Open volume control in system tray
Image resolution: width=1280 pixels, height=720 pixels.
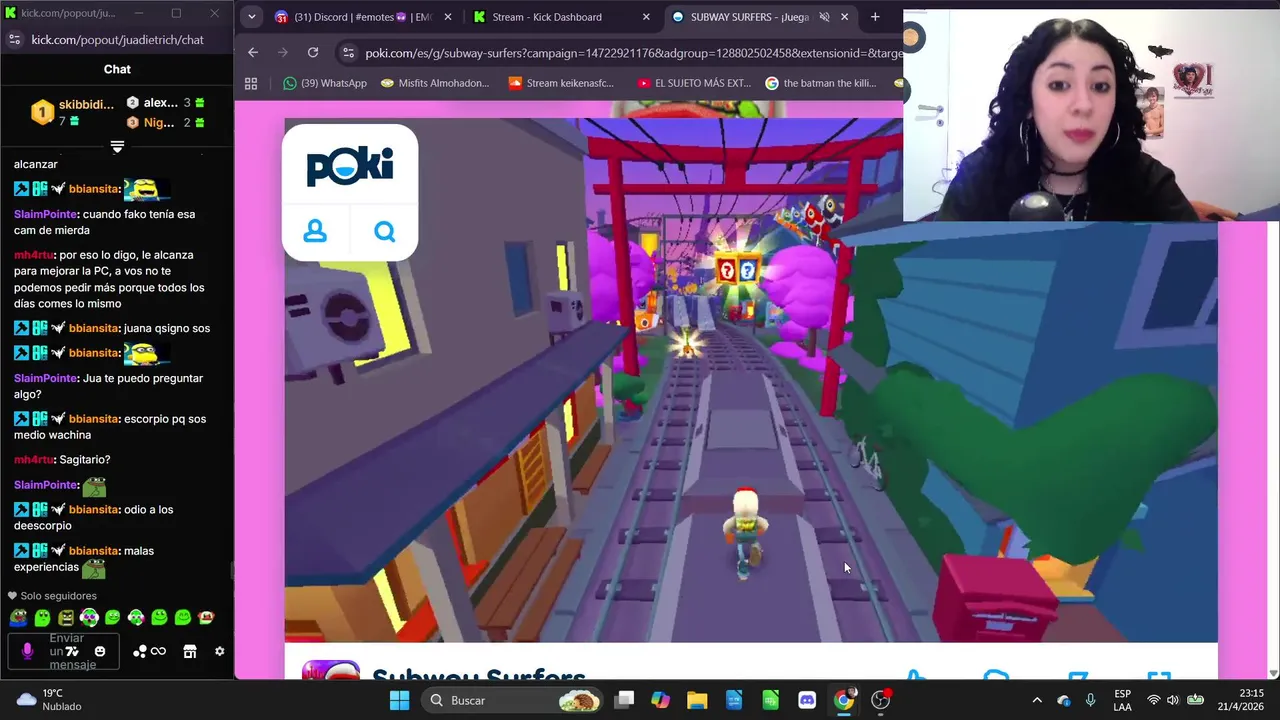coord(1173,700)
